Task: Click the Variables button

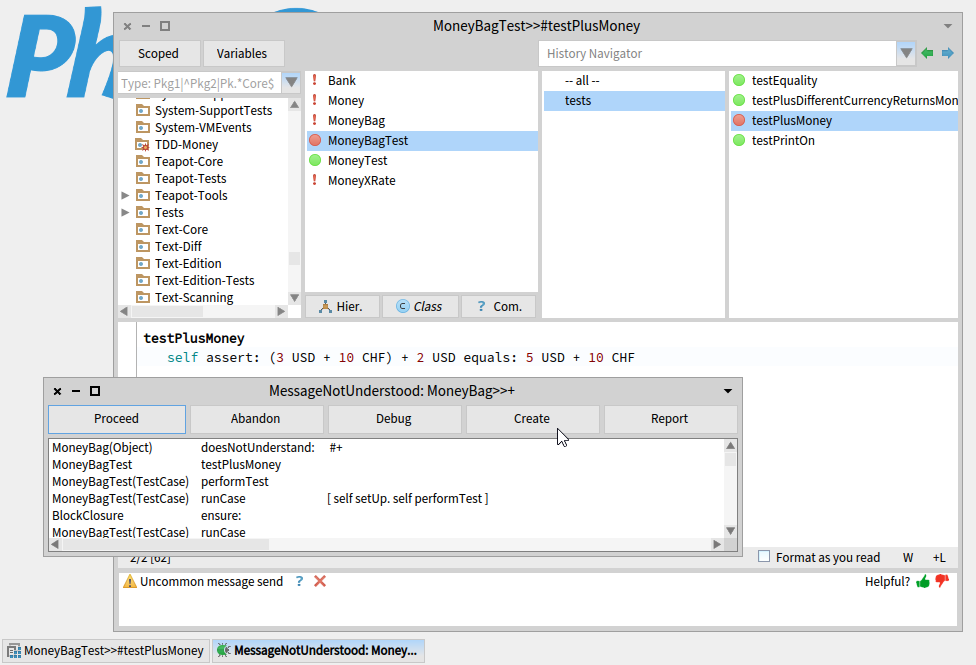Action: pos(242,54)
